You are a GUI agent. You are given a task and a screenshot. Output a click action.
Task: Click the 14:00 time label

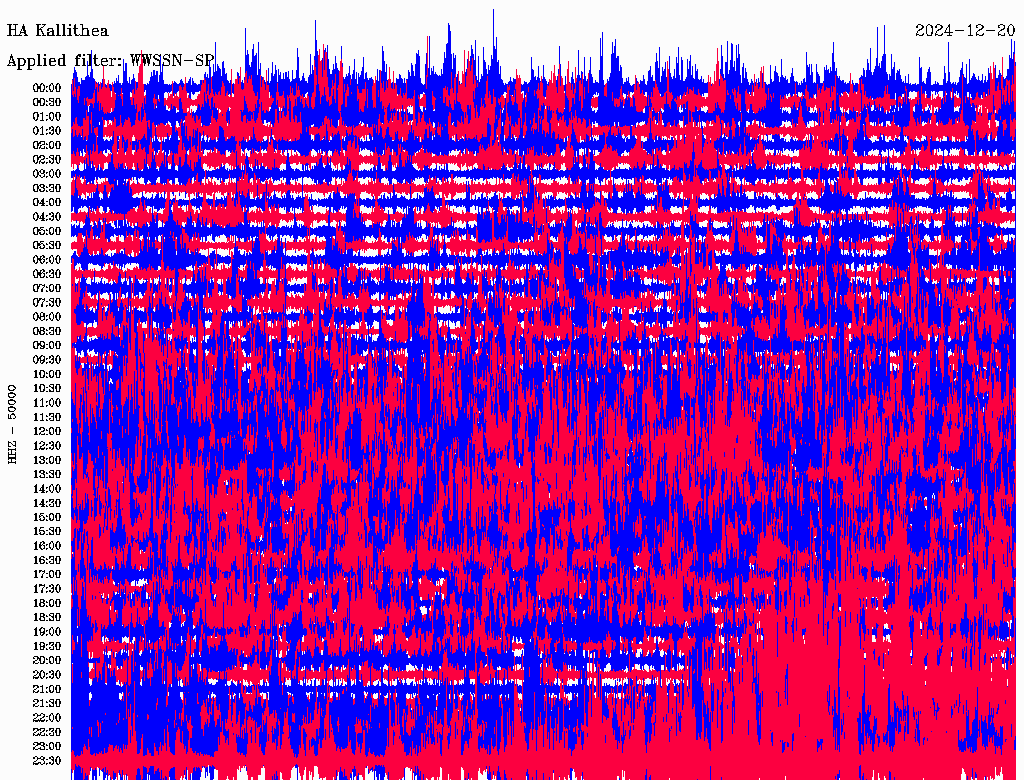(47, 489)
